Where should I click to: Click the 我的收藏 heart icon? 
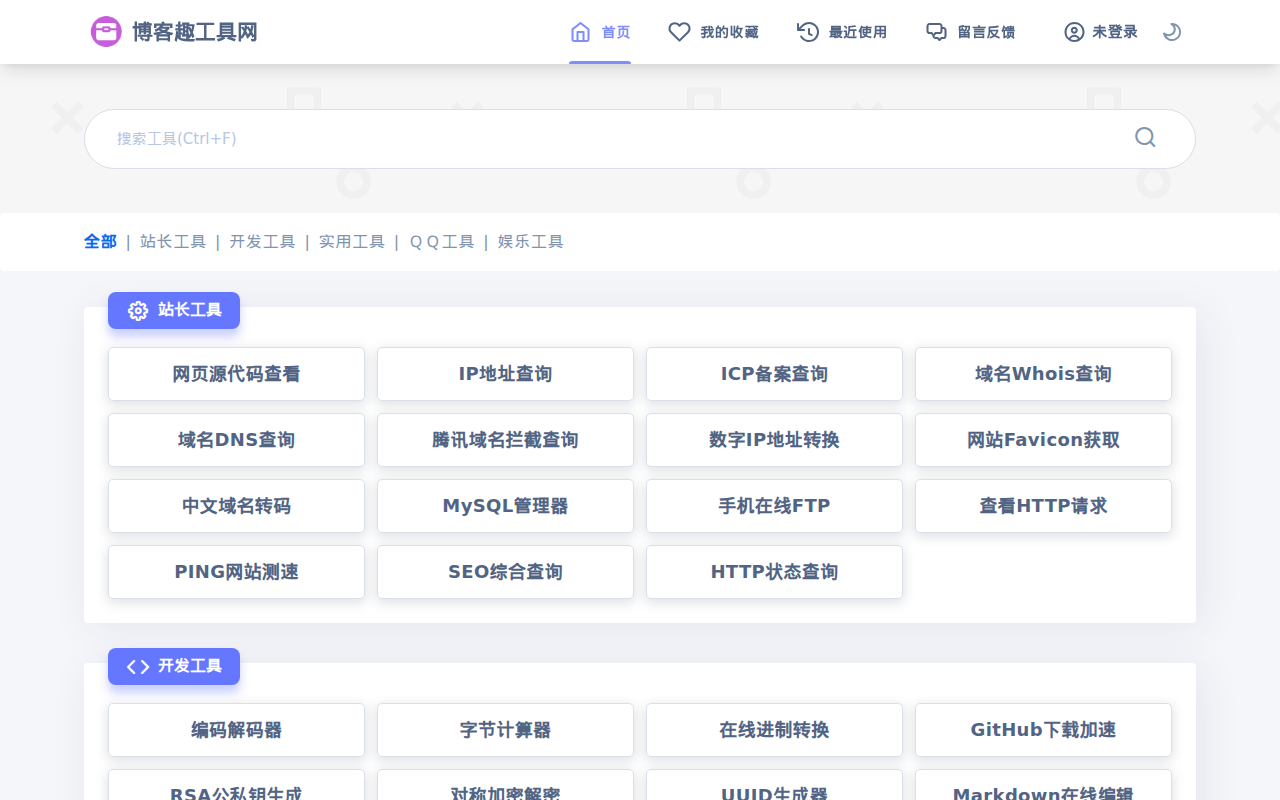coord(681,31)
